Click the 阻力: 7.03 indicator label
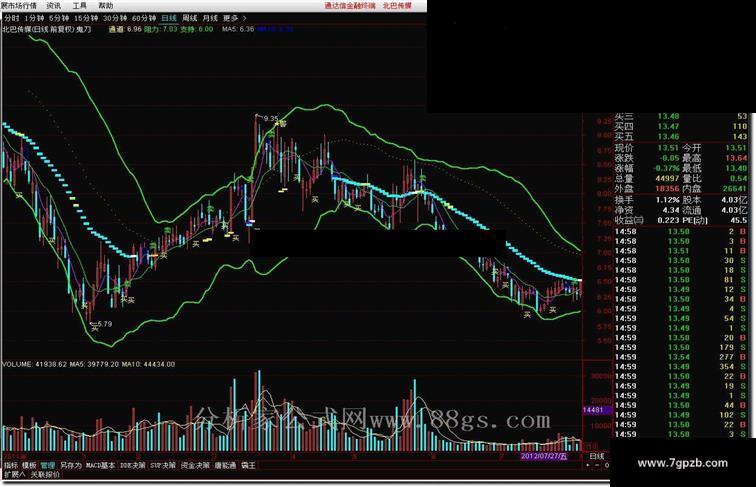The image size is (756, 487). pyautogui.click(x=161, y=29)
